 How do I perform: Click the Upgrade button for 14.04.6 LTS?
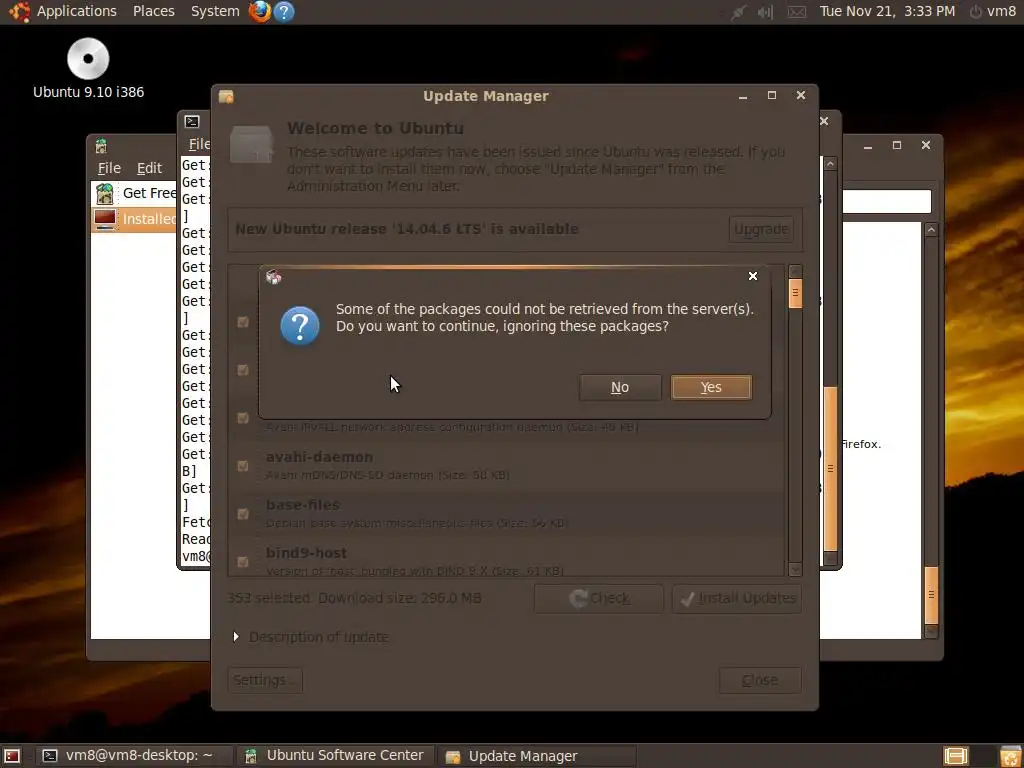(761, 229)
